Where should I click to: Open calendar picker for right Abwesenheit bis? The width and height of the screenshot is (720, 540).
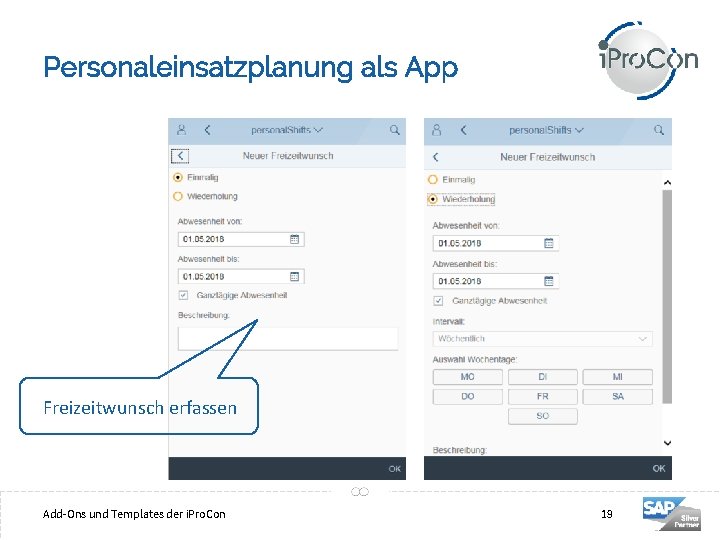[549, 281]
